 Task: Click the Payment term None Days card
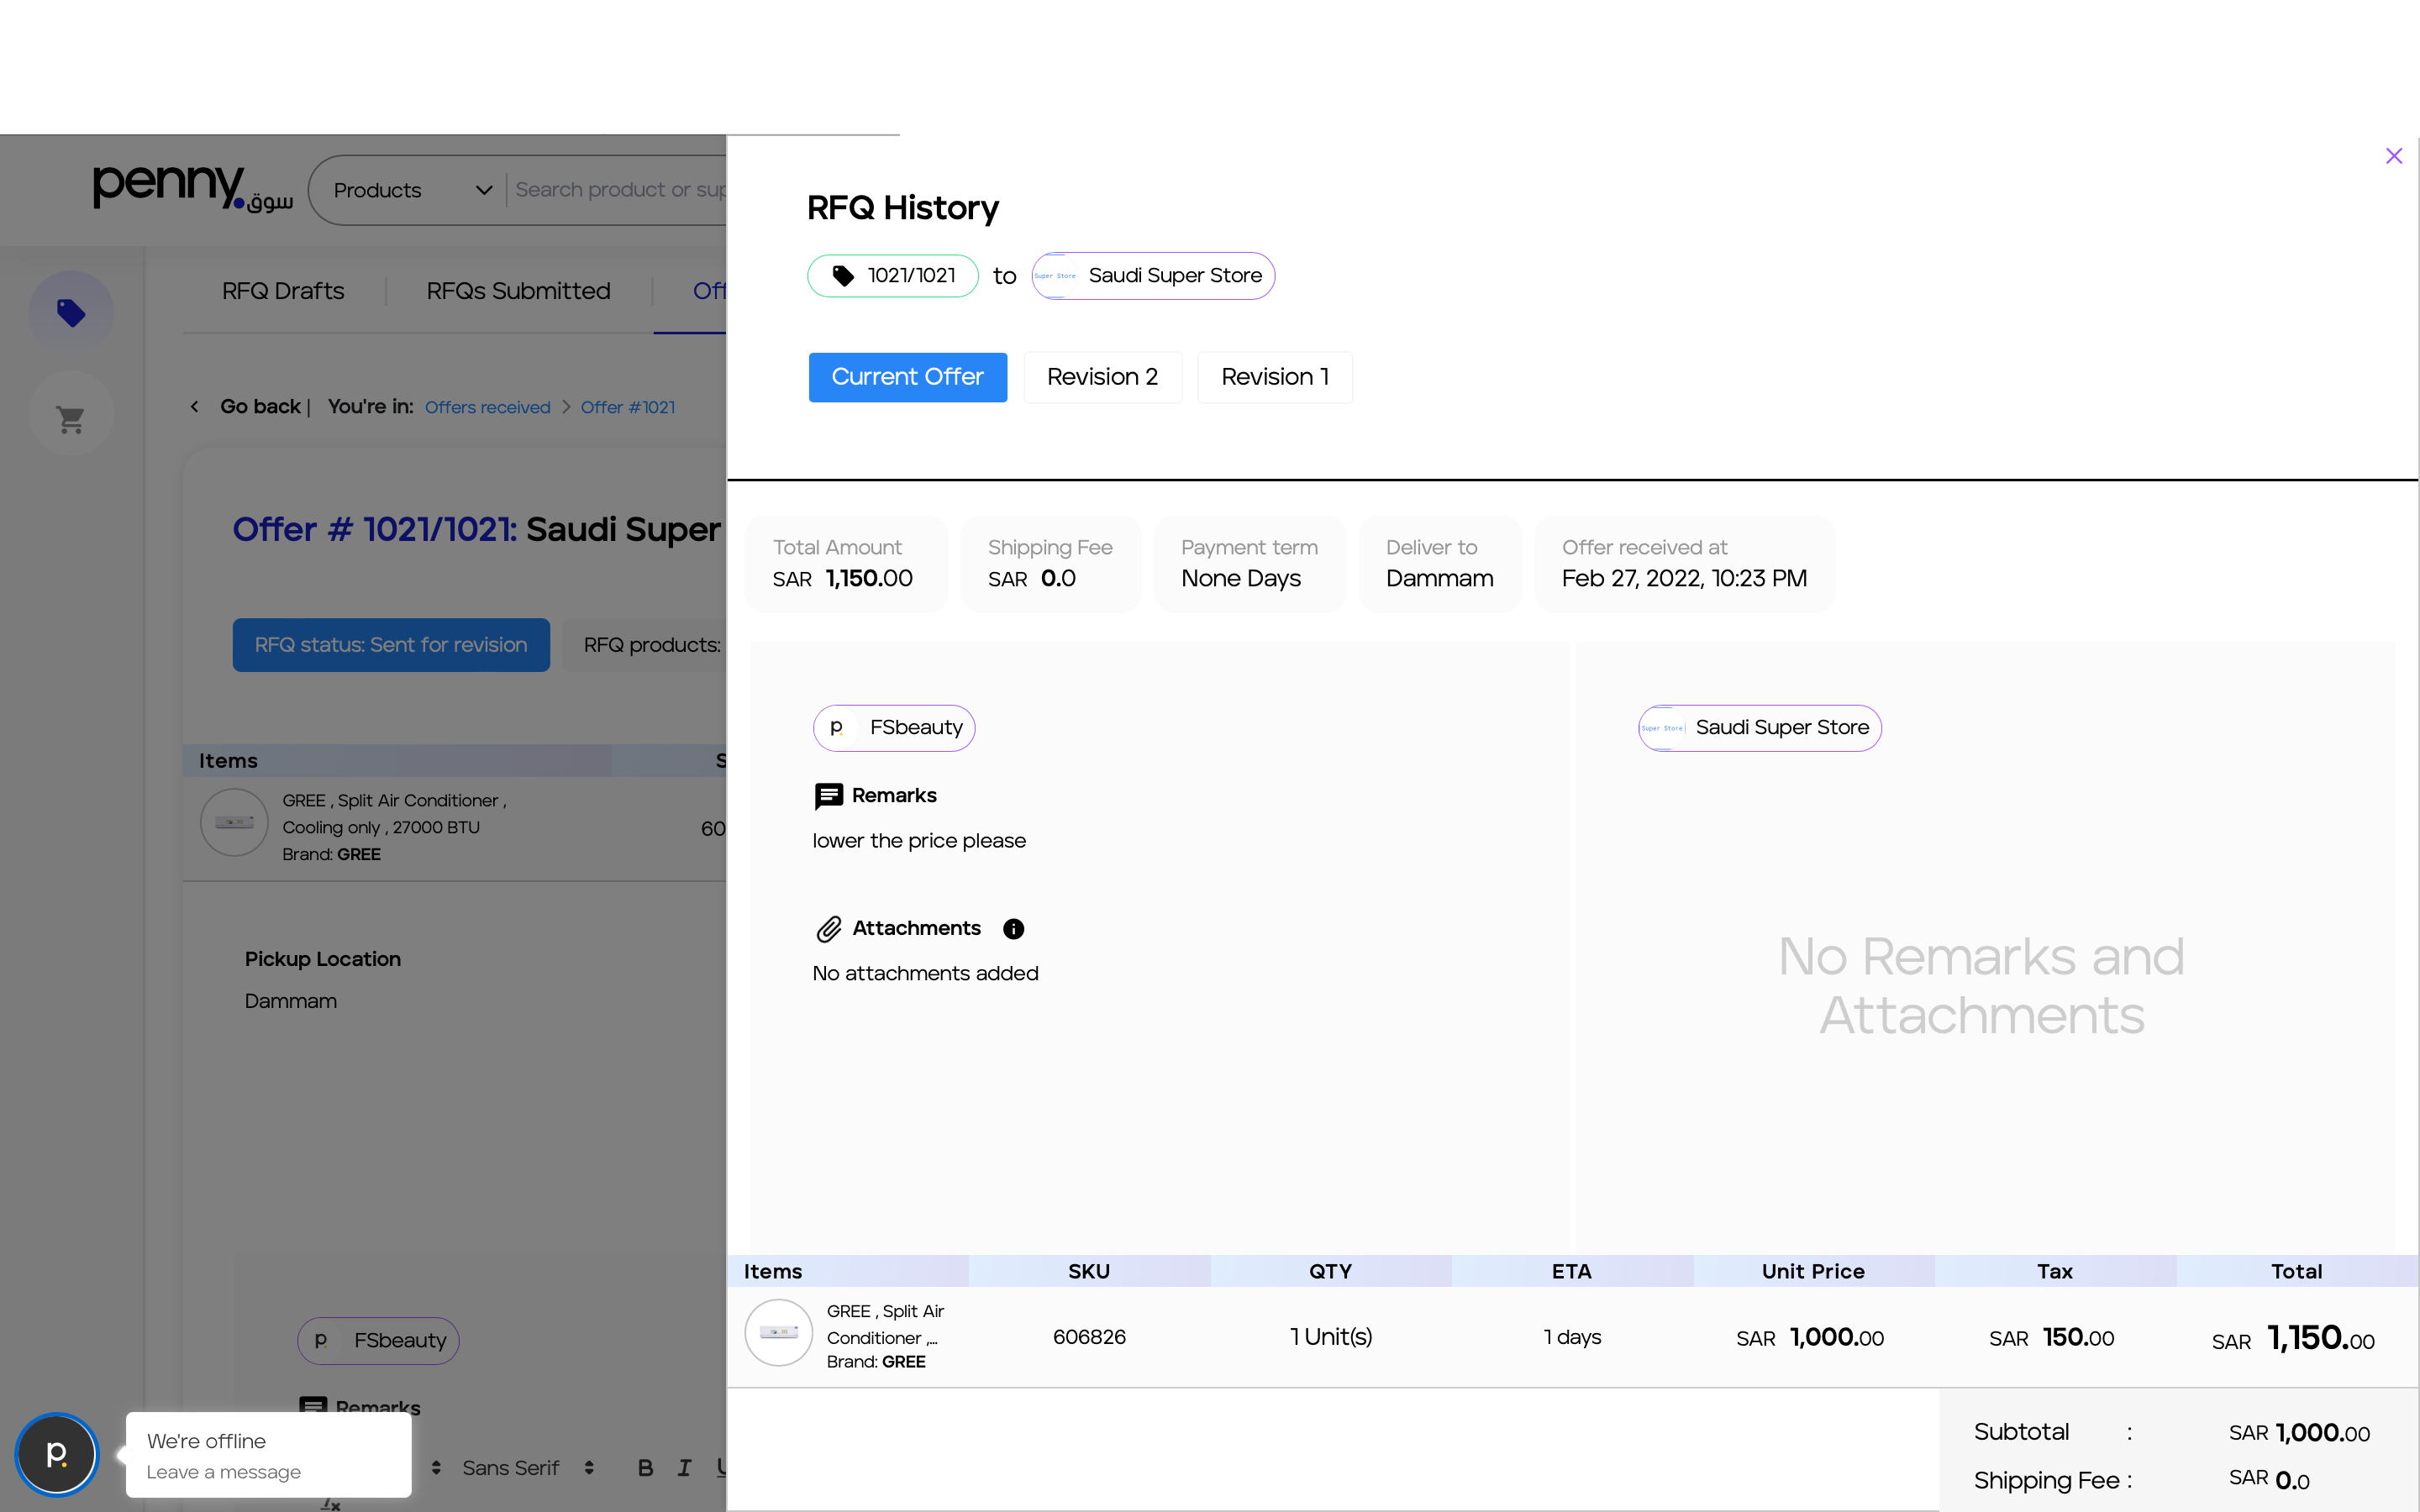pyautogui.click(x=1249, y=564)
